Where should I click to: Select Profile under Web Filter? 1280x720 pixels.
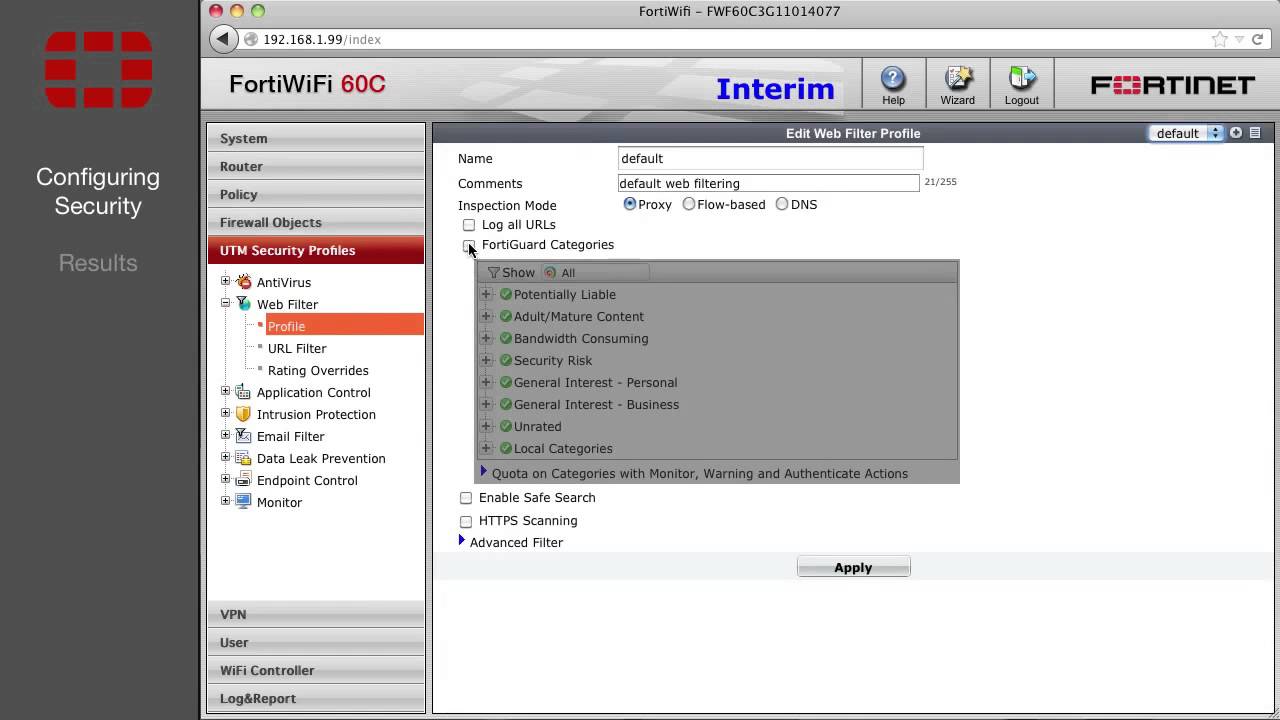click(x=344, y=326)
